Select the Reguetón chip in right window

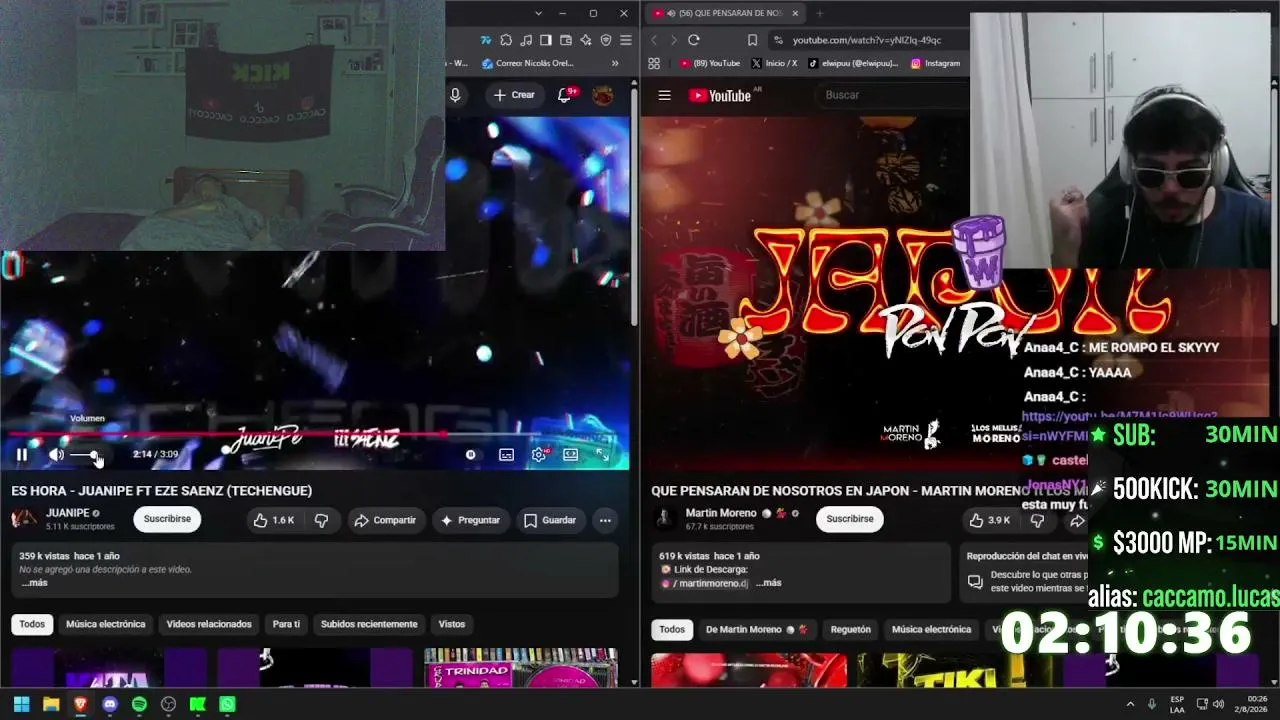click(x=850, y=630)
